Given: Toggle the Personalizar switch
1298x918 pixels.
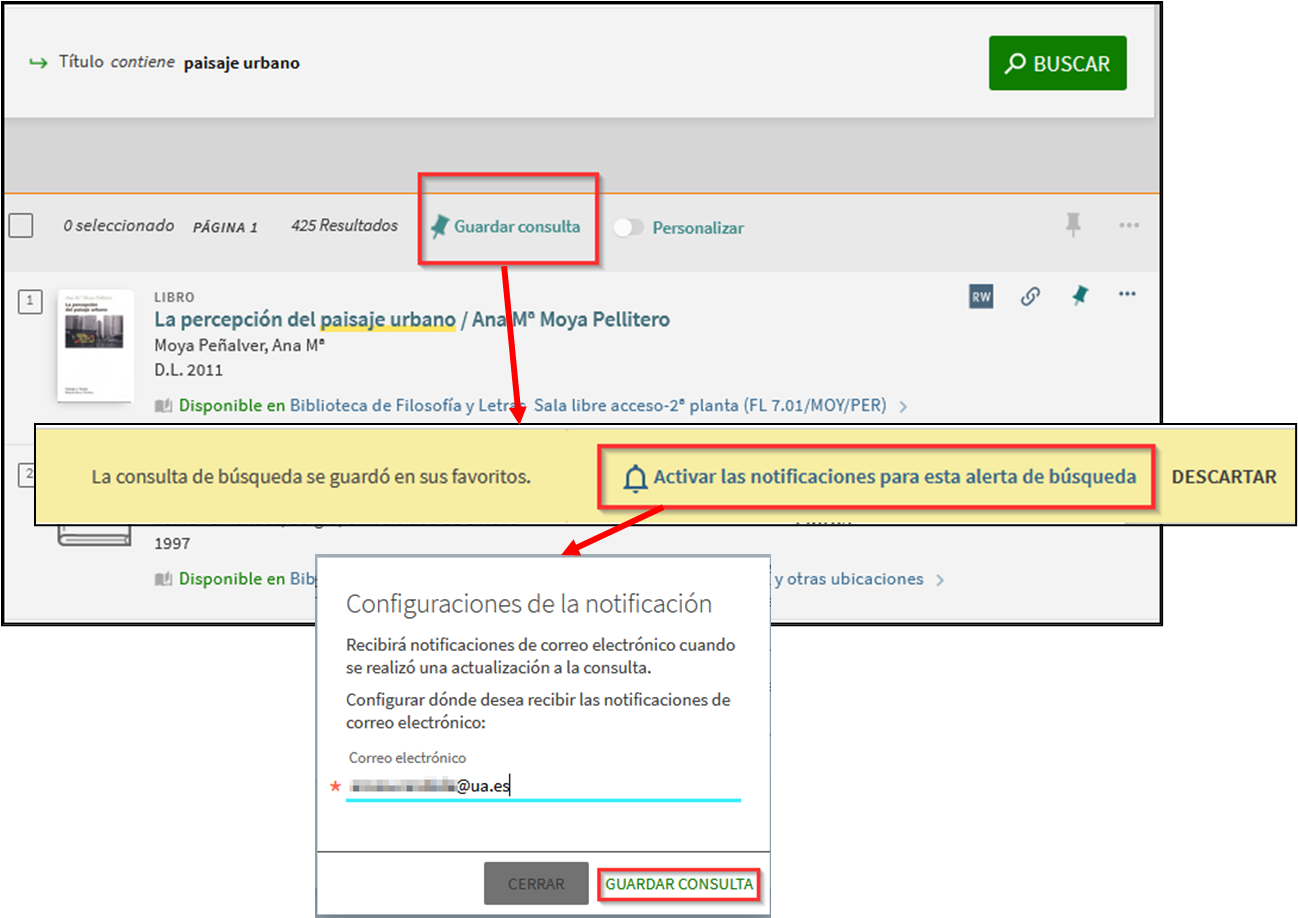Looking at the screenshot, I should tap(628, 228).
